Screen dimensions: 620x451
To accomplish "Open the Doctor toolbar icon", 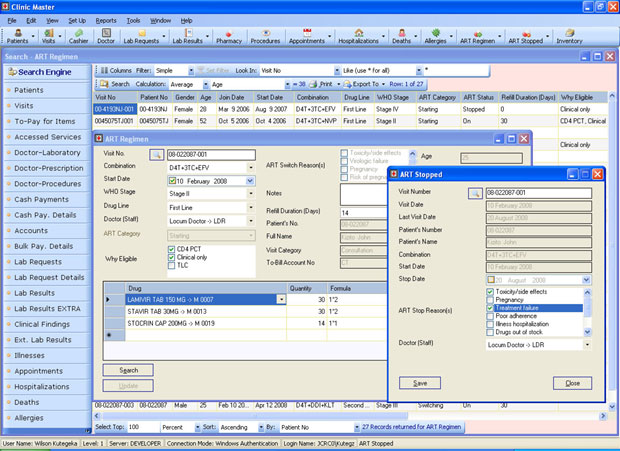I will 106,36.
